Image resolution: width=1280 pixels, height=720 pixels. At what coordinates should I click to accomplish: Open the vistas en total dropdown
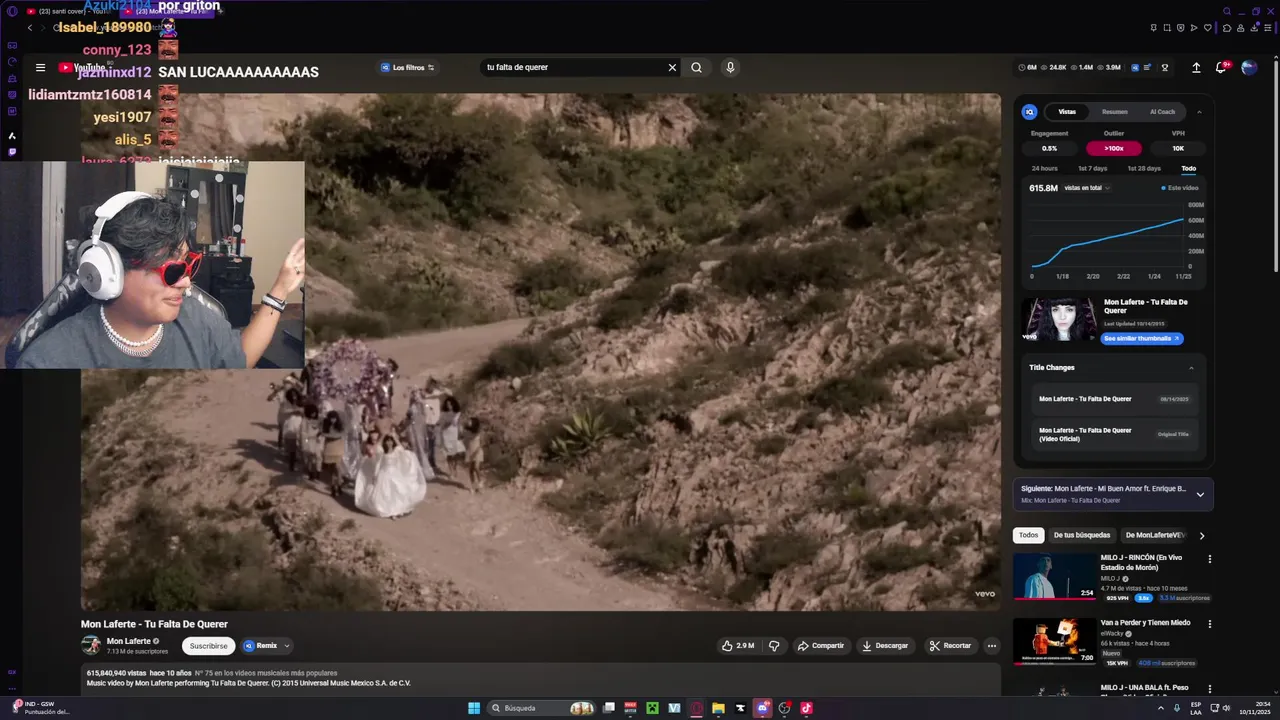pos(1088,188)
